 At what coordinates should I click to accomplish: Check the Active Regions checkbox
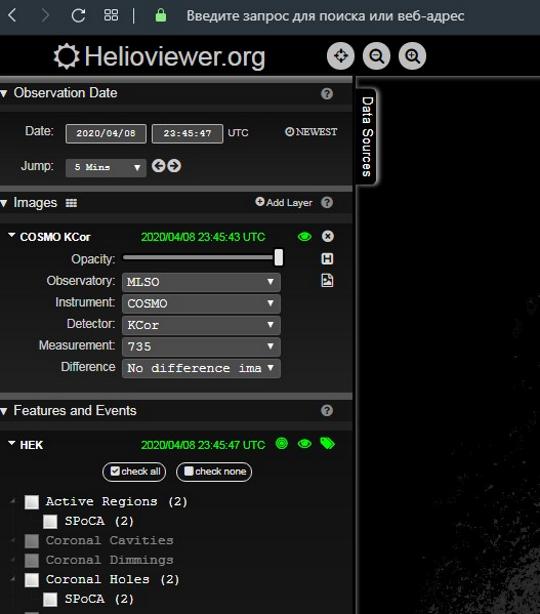click(32, 502)
